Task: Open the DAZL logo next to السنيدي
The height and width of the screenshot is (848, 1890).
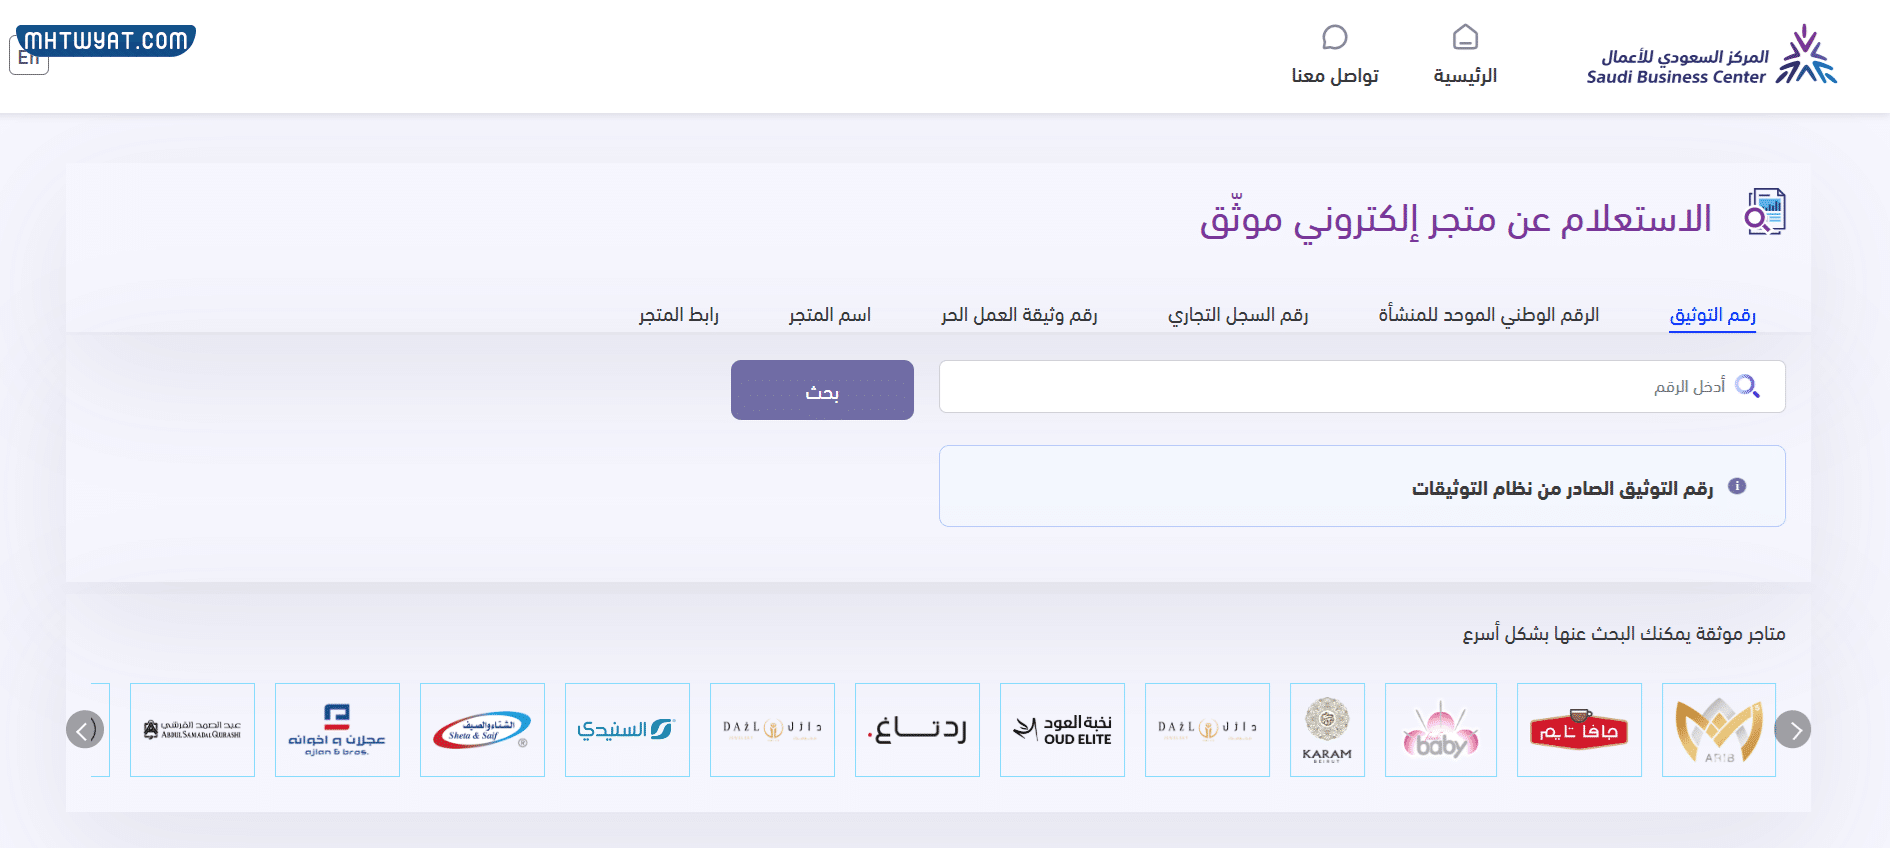Action: (x=772, y=730)
